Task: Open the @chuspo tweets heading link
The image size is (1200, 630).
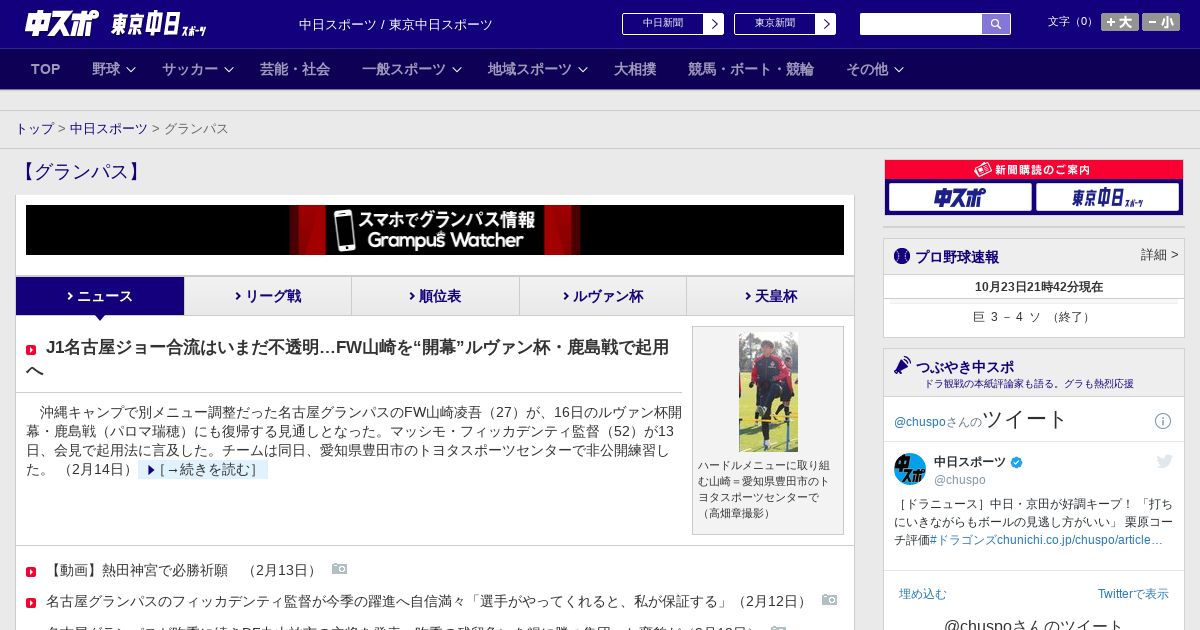Action: (x=981, y=420)
